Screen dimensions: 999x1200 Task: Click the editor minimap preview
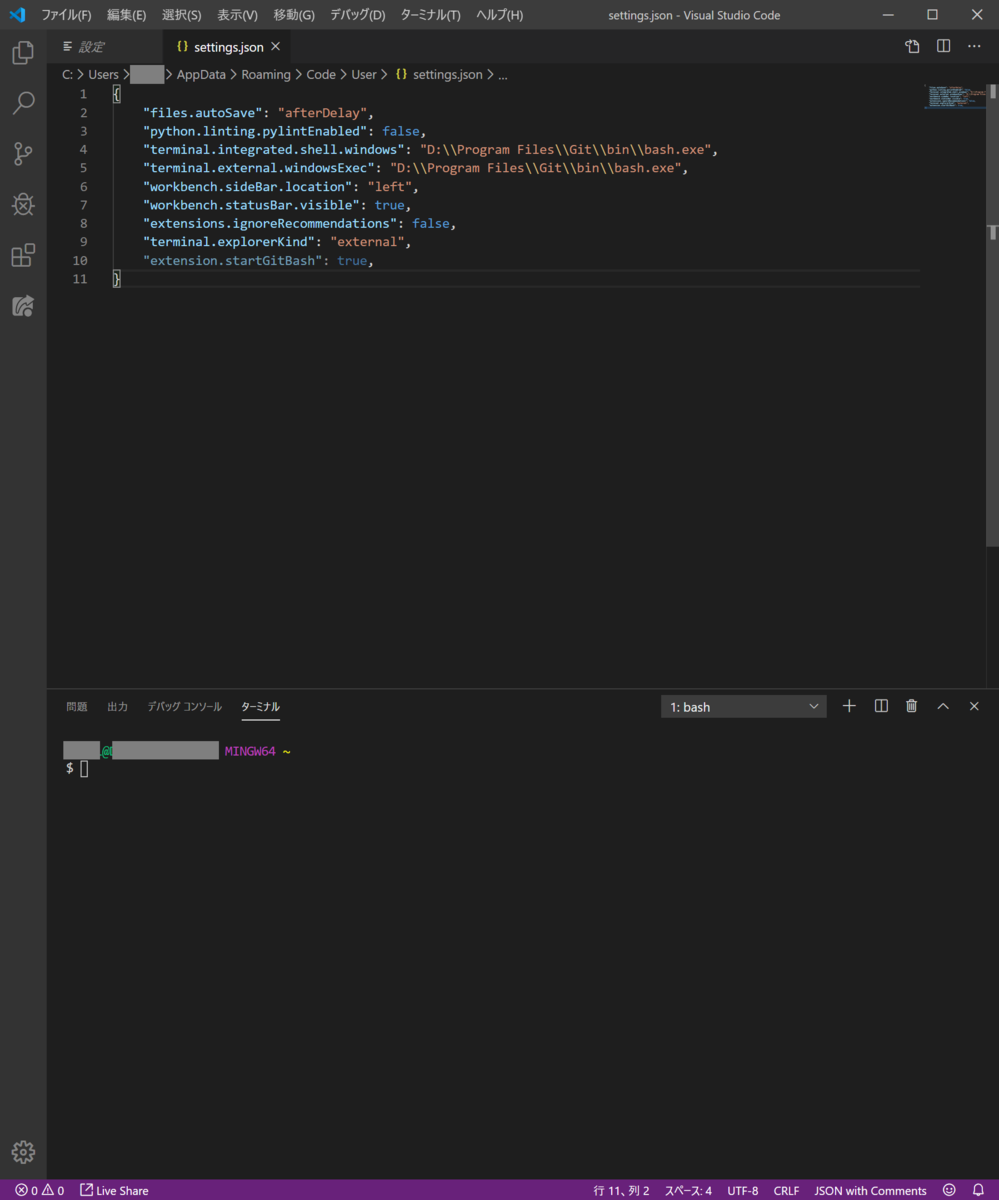click(955, 96)
